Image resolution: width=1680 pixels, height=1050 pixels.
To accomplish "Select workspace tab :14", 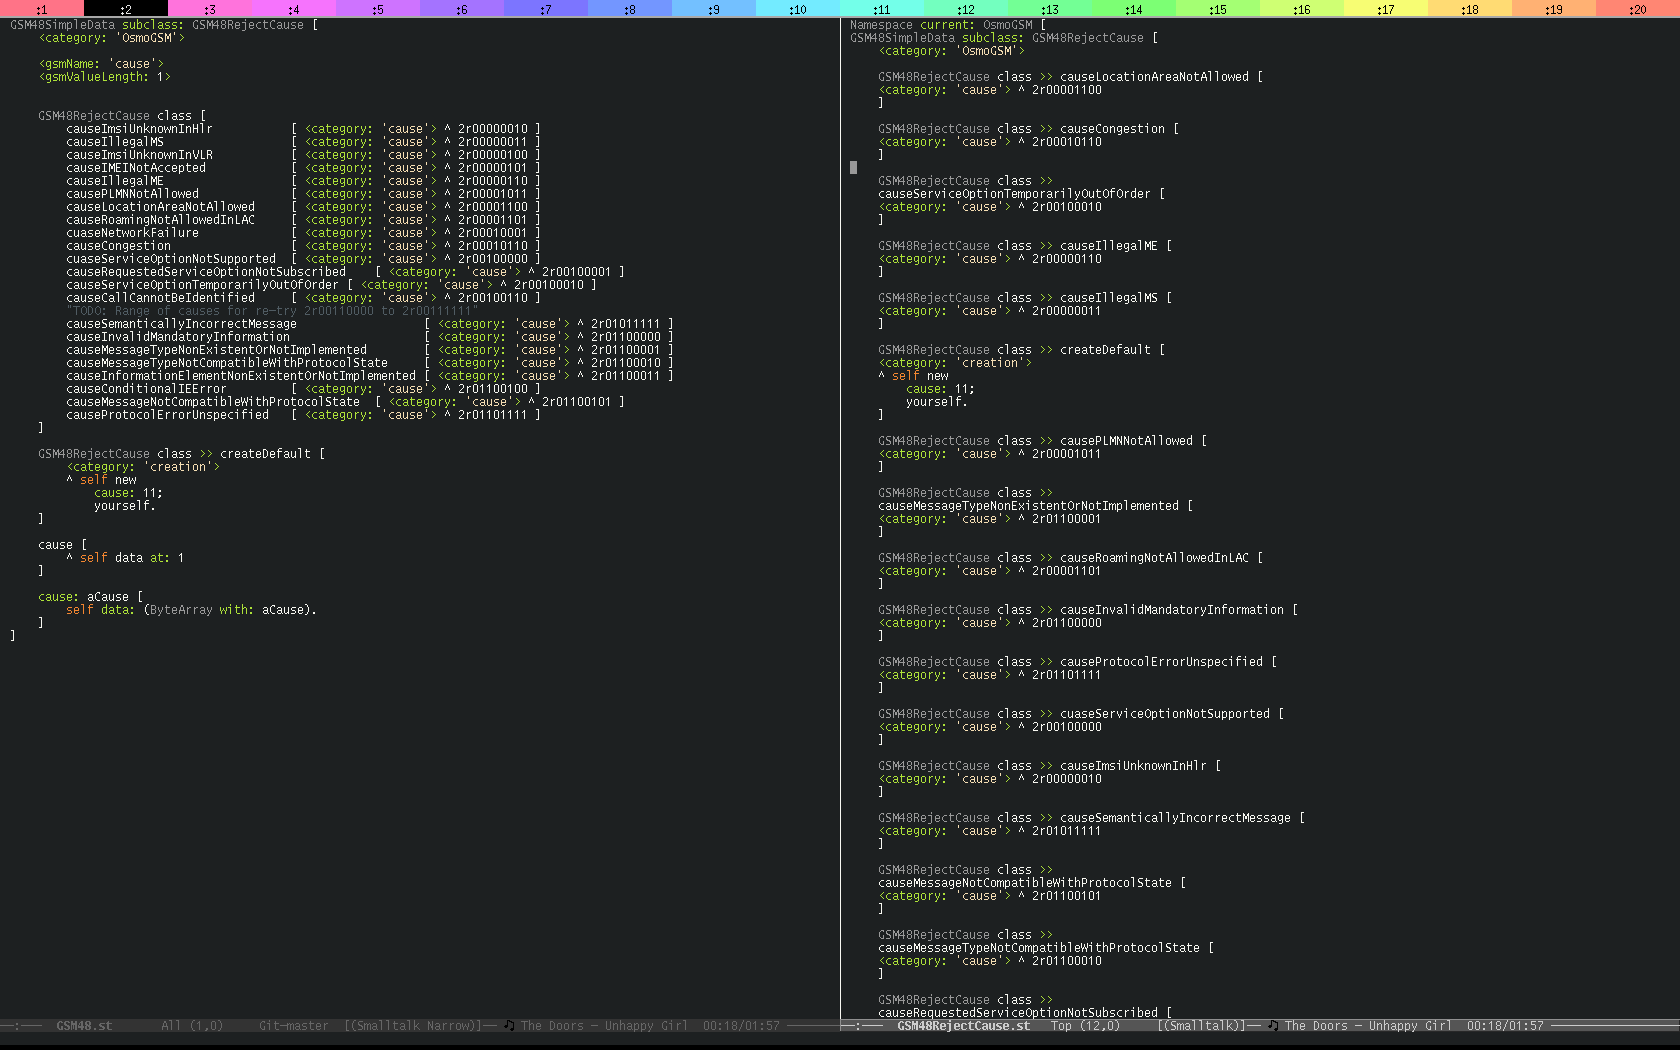I will (x=1134, y=9).
